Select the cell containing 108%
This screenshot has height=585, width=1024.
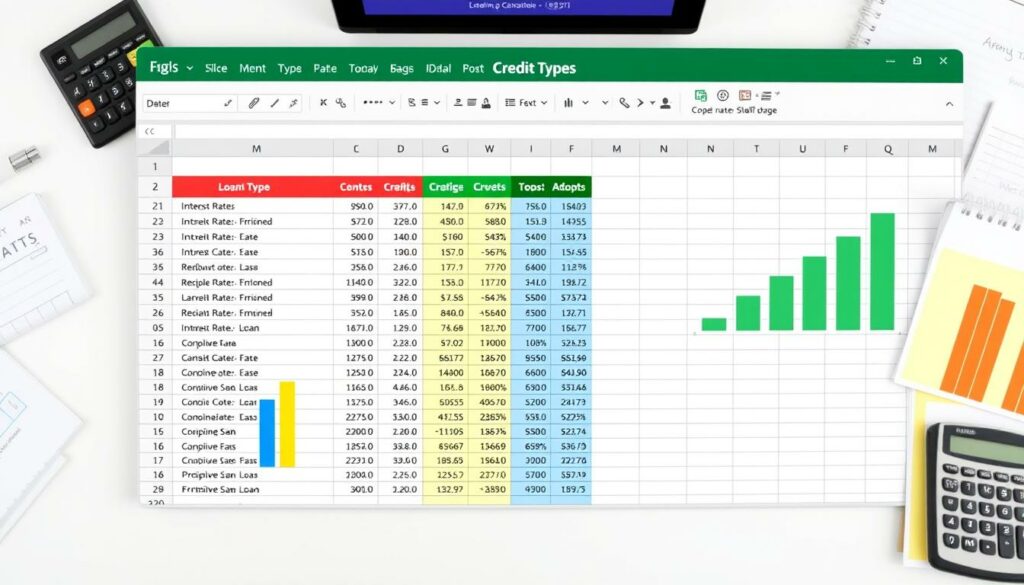(530, 343)
